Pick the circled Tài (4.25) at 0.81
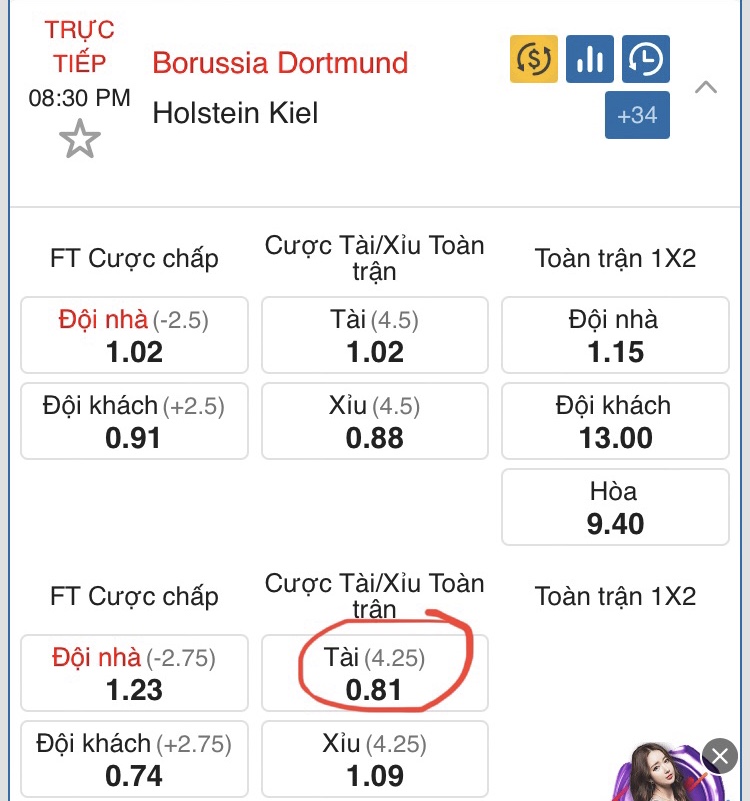 pyautogui.click(x=375, y=673)
